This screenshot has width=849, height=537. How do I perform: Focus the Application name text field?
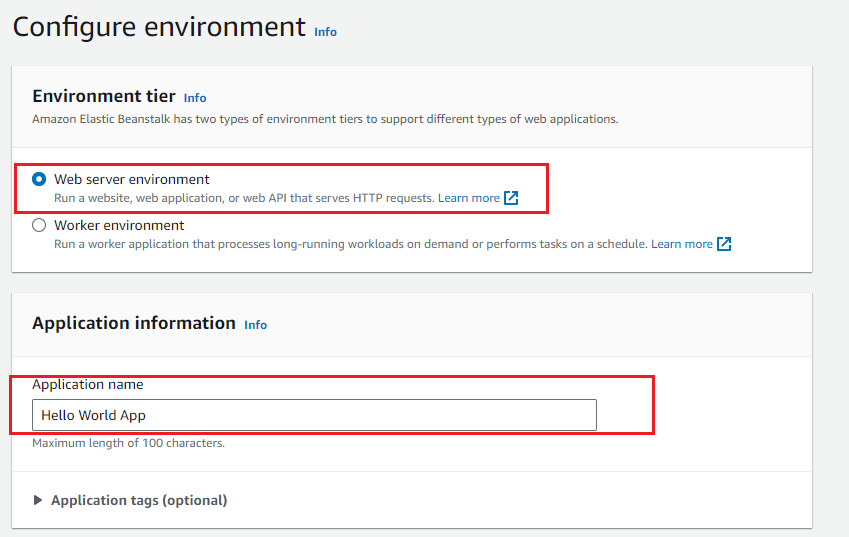click(x=314, y=415)
